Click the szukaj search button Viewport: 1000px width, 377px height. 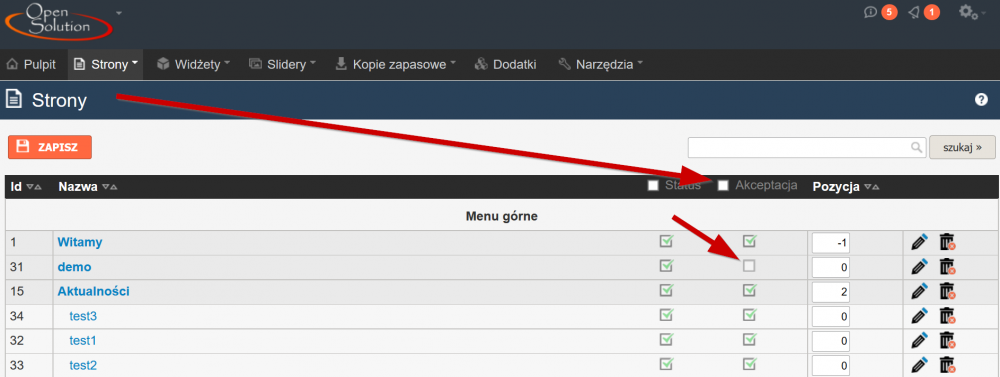(x=962, y=147)
